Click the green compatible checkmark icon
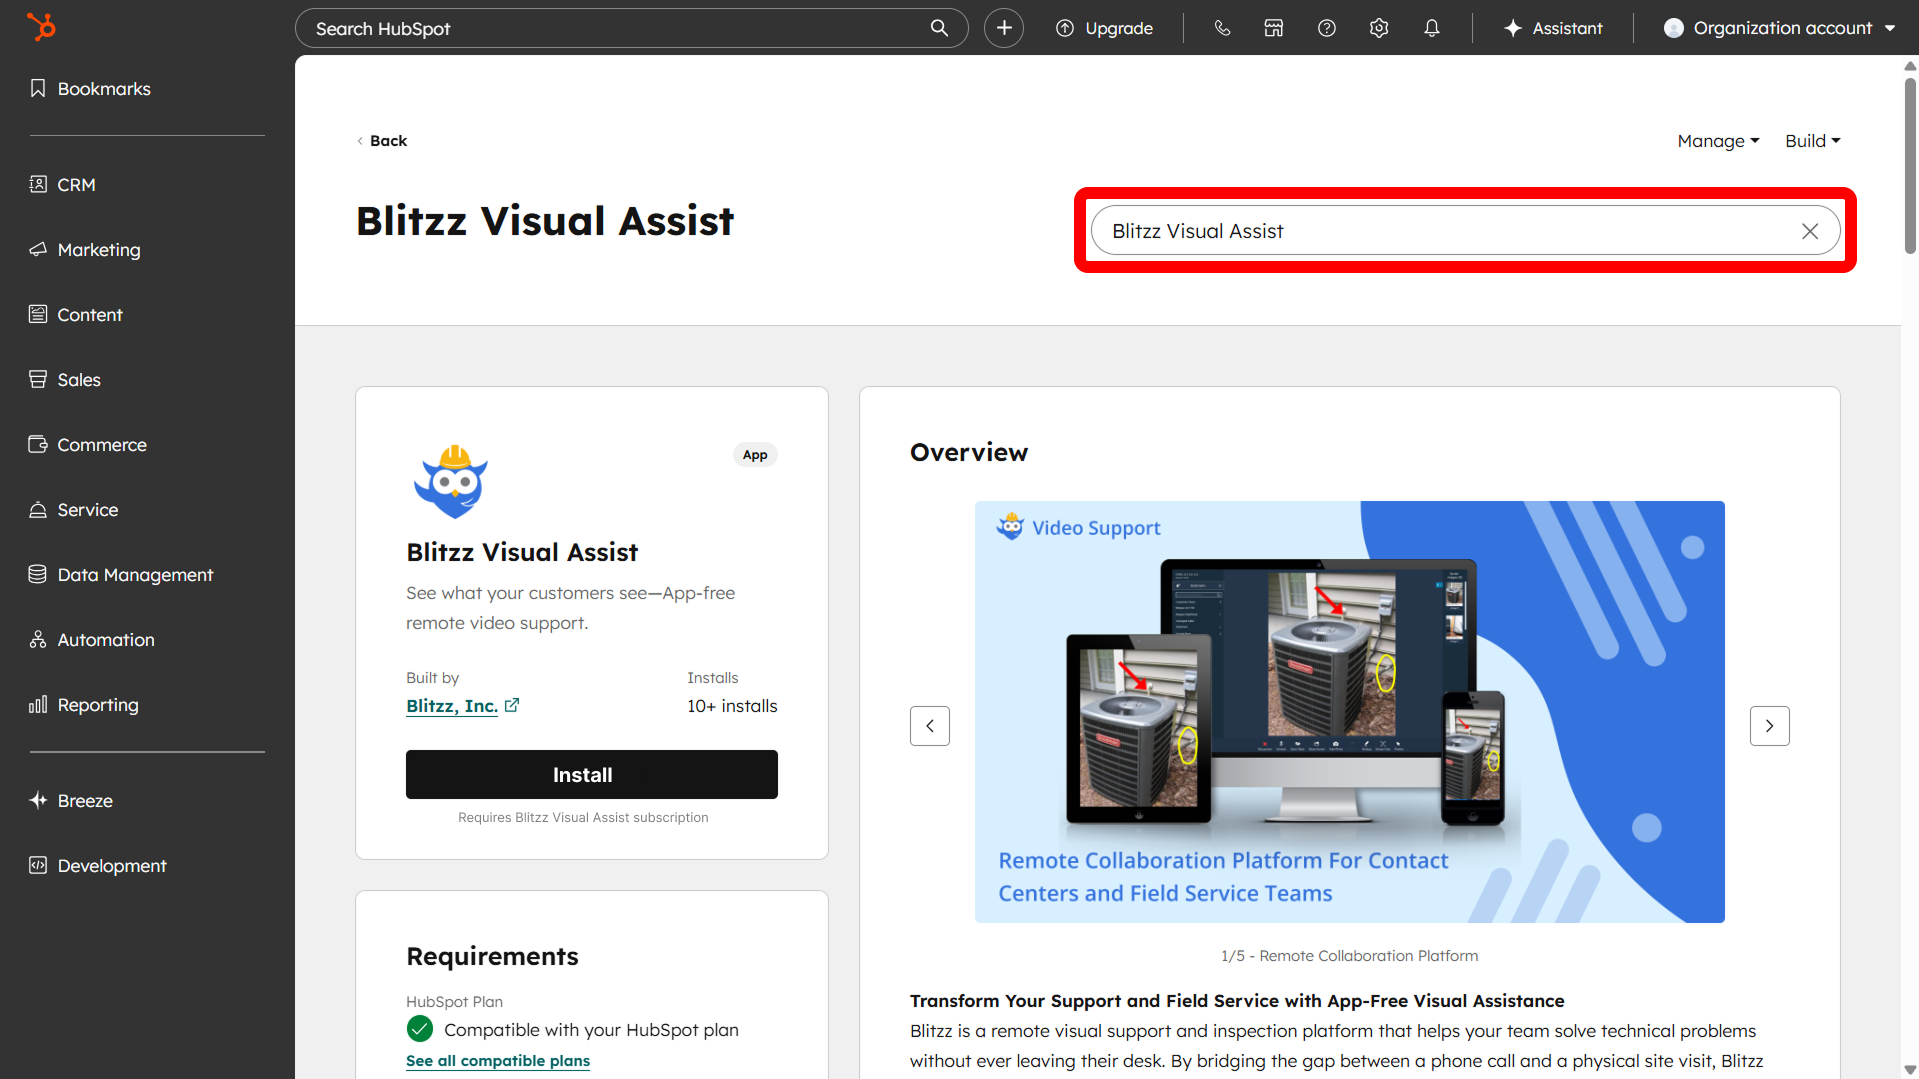 pyautogui.click(x=420, y=1029)
